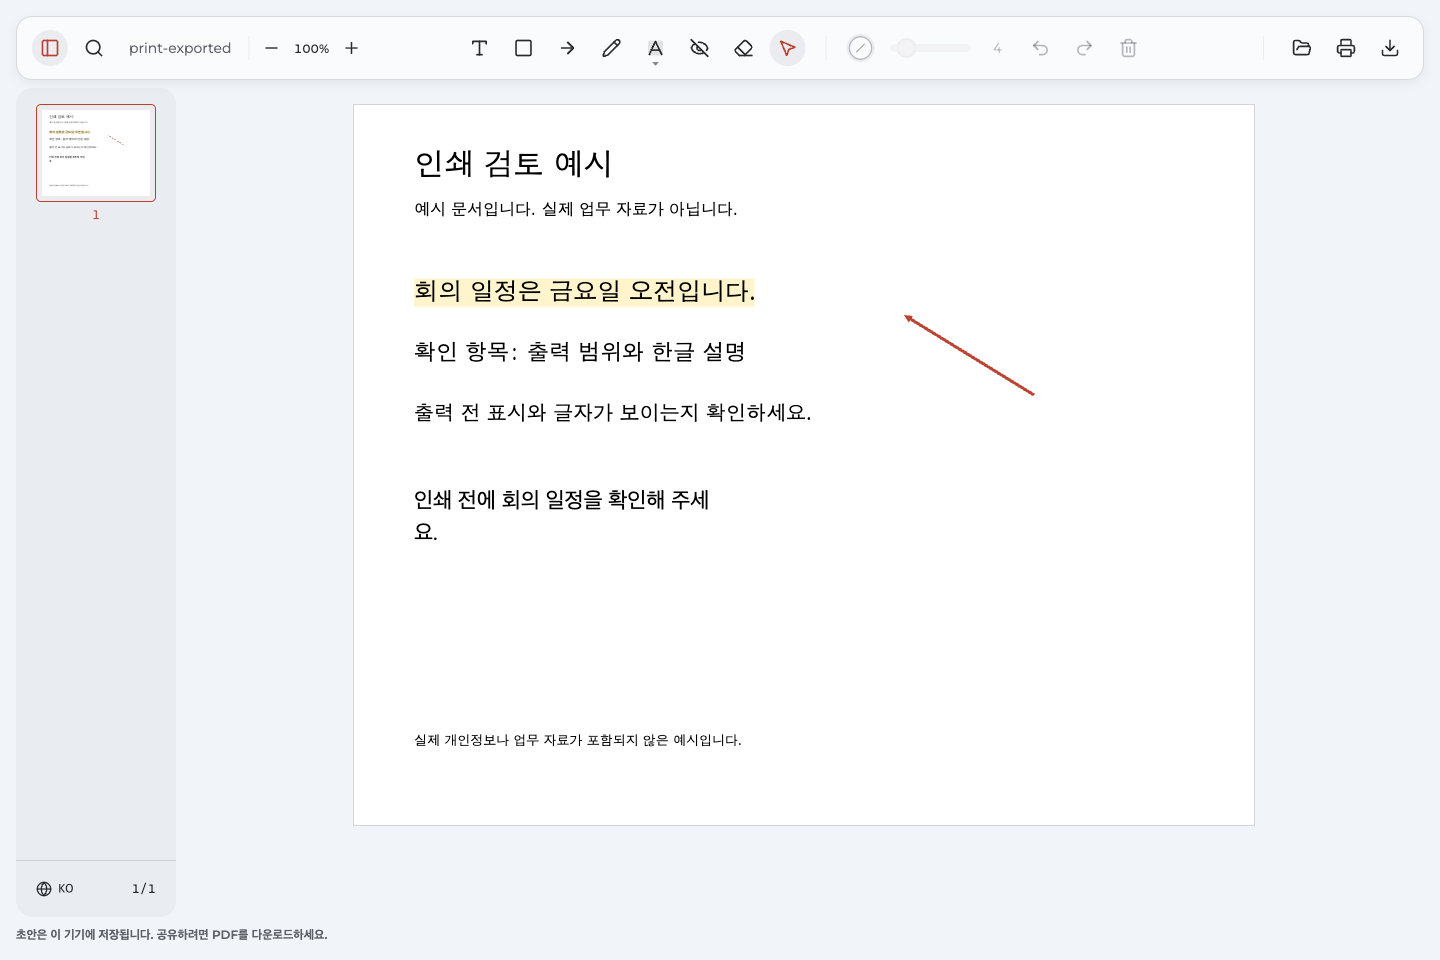Image resolution: width=1440 pixels, height=960 pixels.
Task: Zoom out with the minus button
Action: [x=271, y=48]
